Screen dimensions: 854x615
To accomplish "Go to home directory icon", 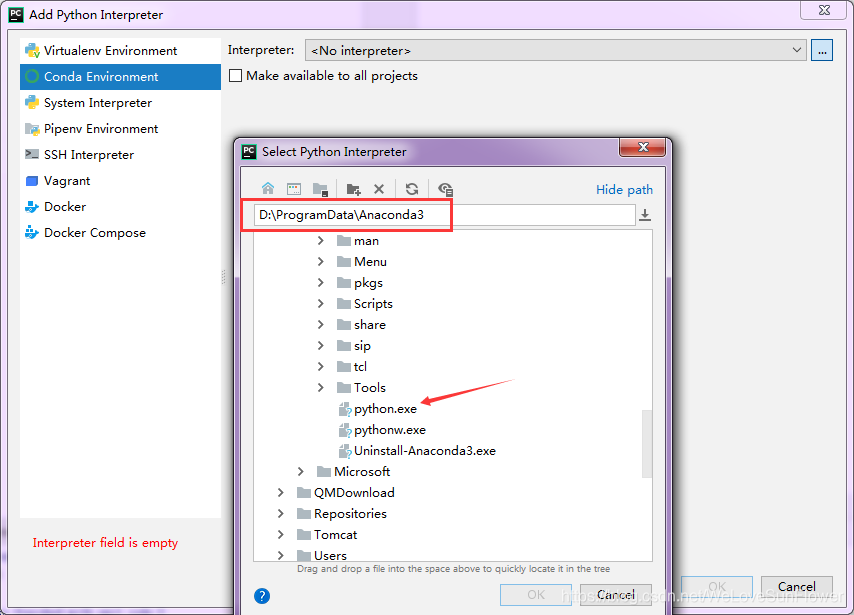I will 268,188.
